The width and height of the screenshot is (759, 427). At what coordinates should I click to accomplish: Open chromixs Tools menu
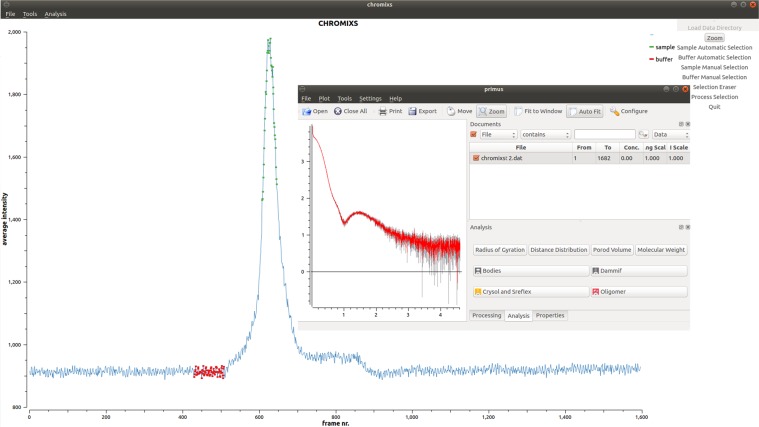(x=30, y=14)
